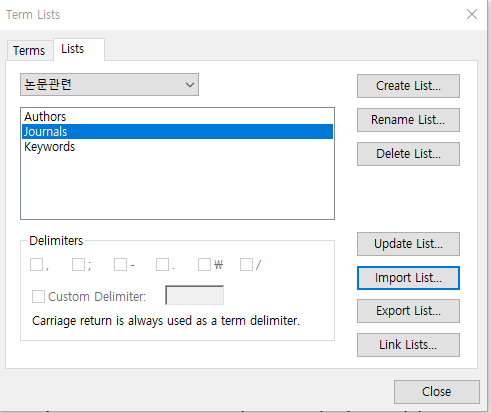Click the Import List button
Image resolution: width=491 pixels, height=413 pixels.
[x=408, y=278]
